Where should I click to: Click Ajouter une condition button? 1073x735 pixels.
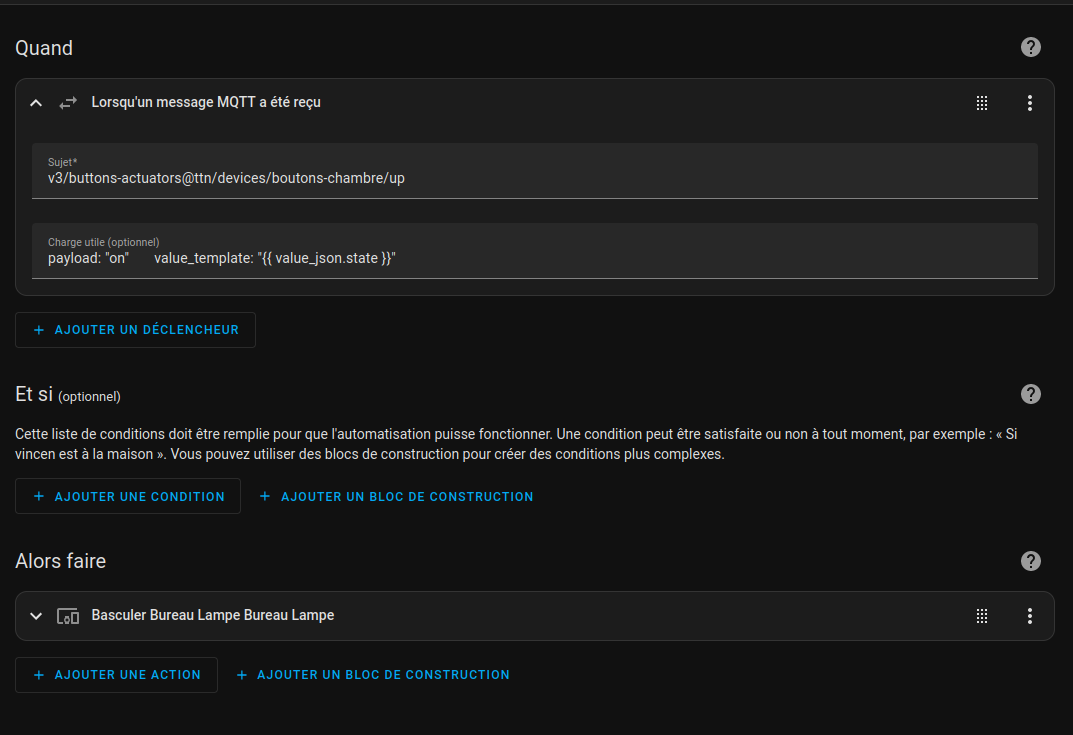point(128,496)
